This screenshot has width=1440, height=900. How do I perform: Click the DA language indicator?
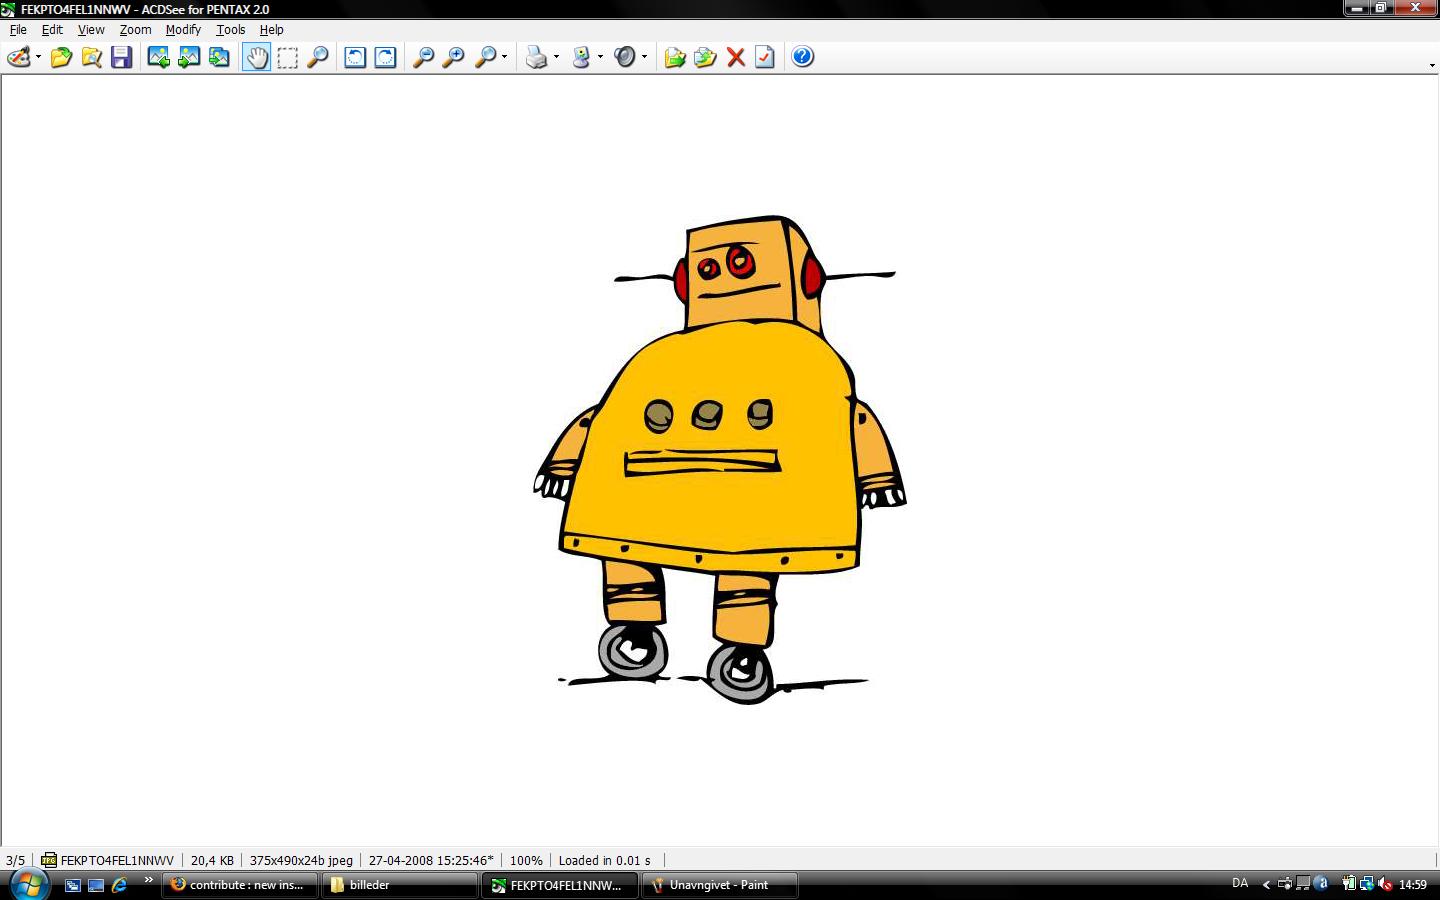tap(1240, 884)
